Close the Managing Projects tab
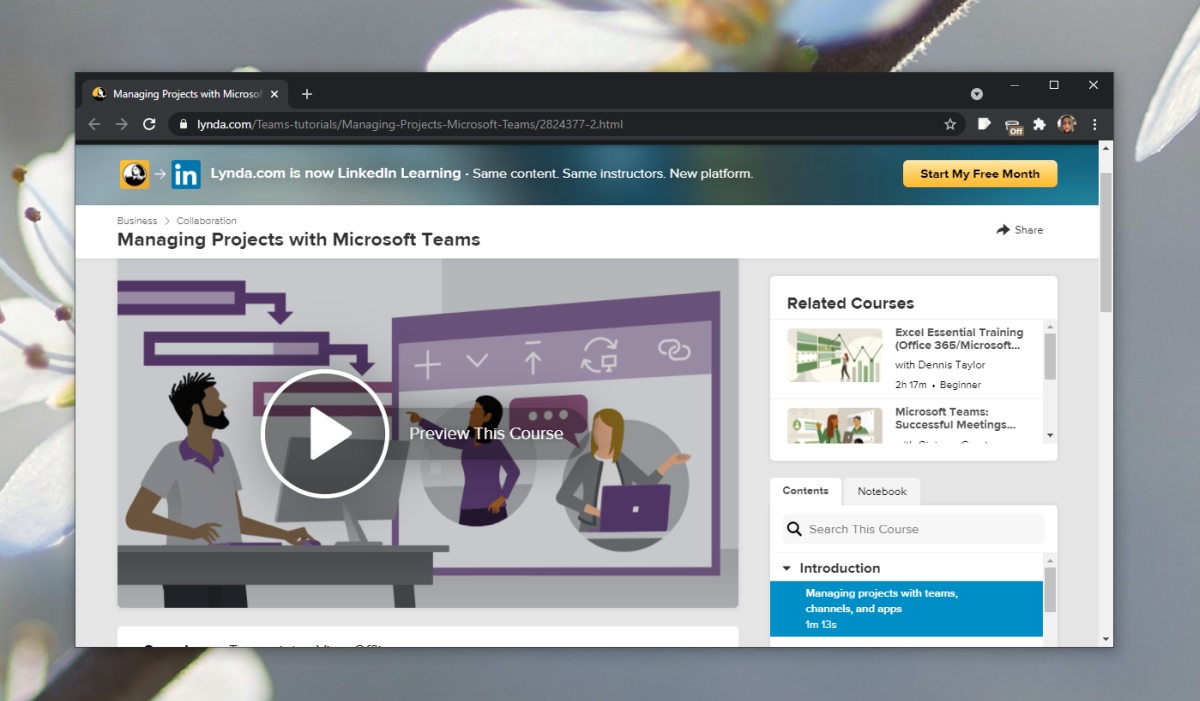Viewport: 1200px width, 701px height. 275,94
